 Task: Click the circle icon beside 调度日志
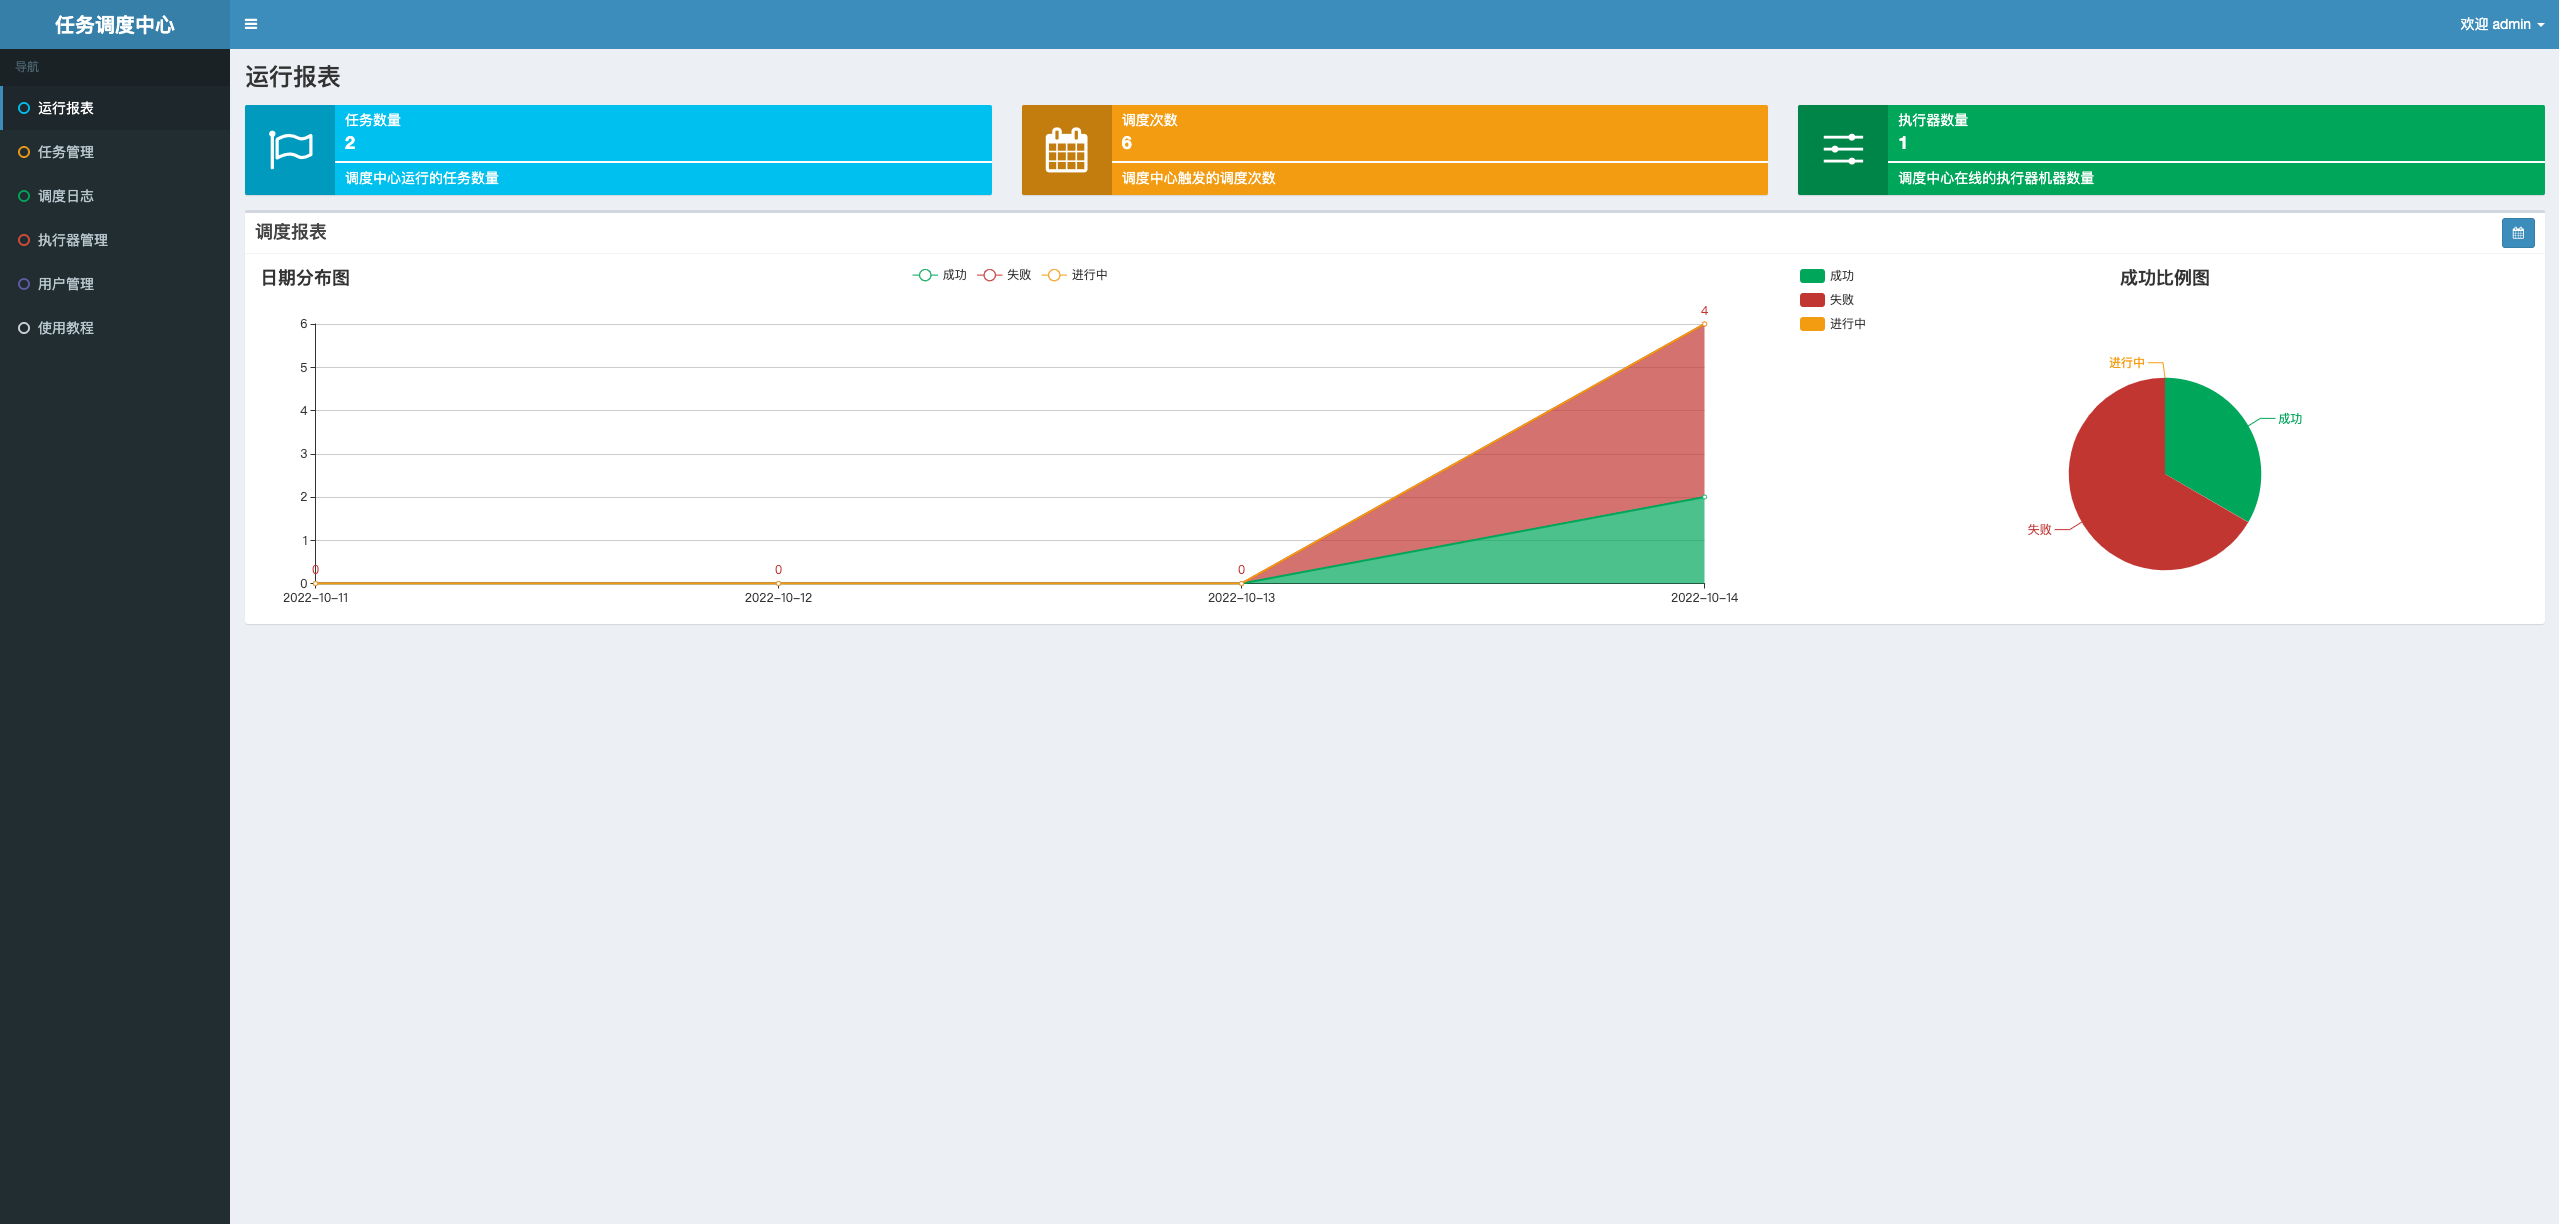[24, 196]
